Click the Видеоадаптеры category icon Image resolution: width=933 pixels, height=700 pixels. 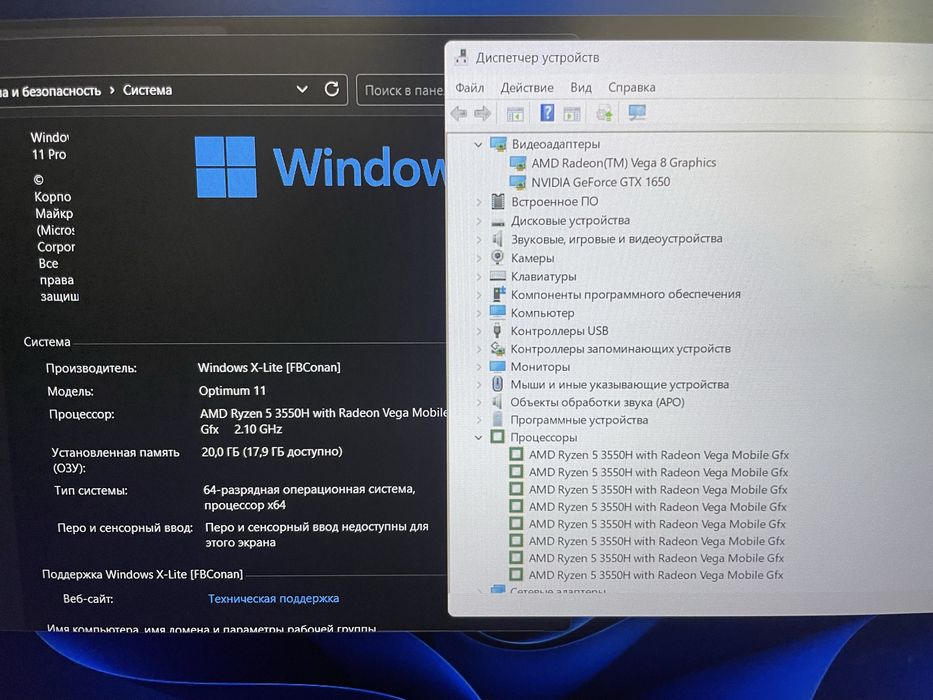(x=497, y=143)
